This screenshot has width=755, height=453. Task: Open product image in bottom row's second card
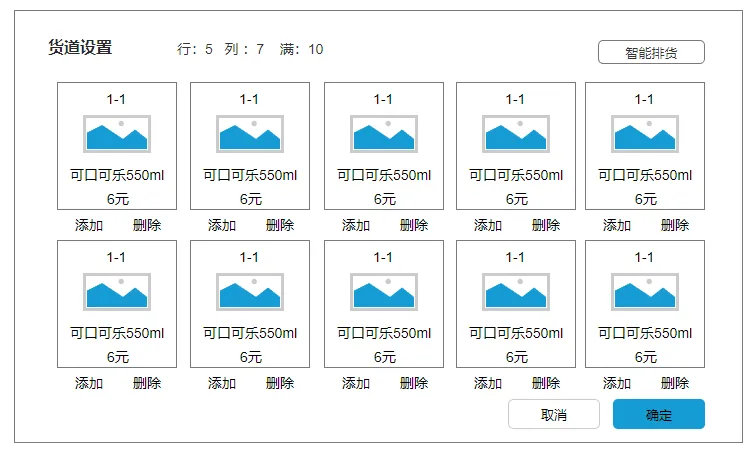point(250,292)
